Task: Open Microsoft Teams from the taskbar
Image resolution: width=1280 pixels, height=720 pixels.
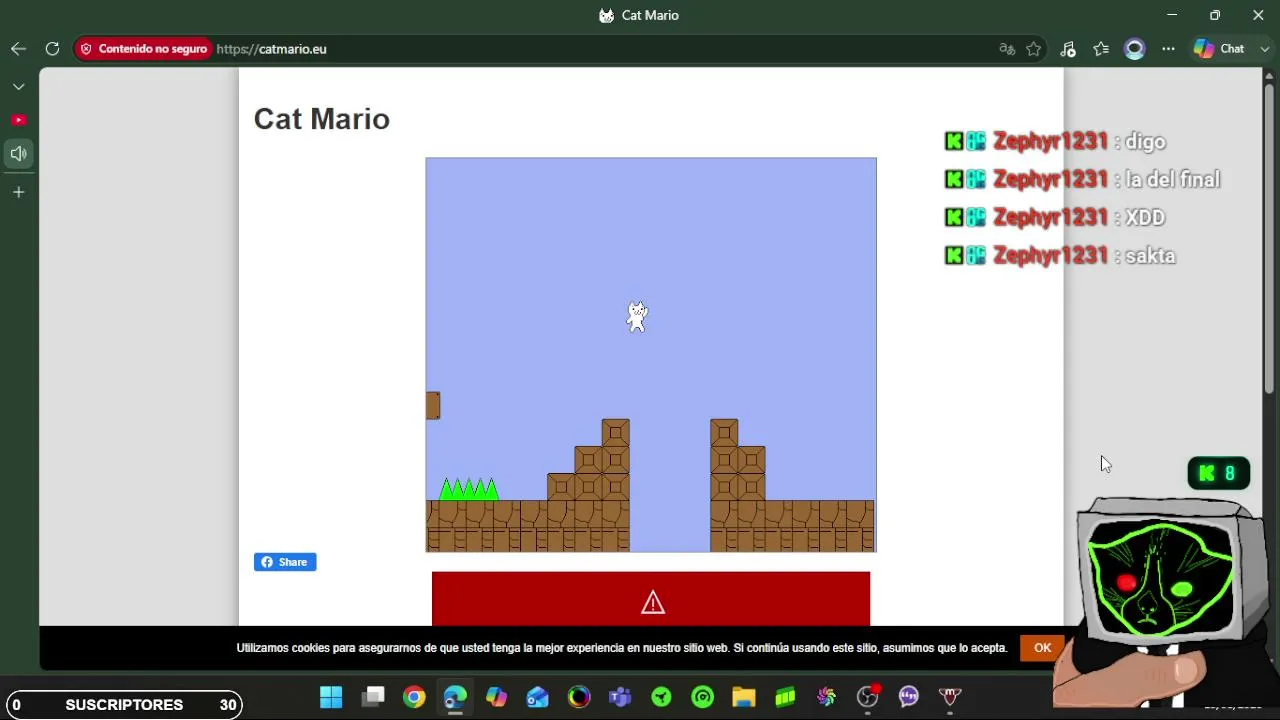Action: [x=620, y=697]
